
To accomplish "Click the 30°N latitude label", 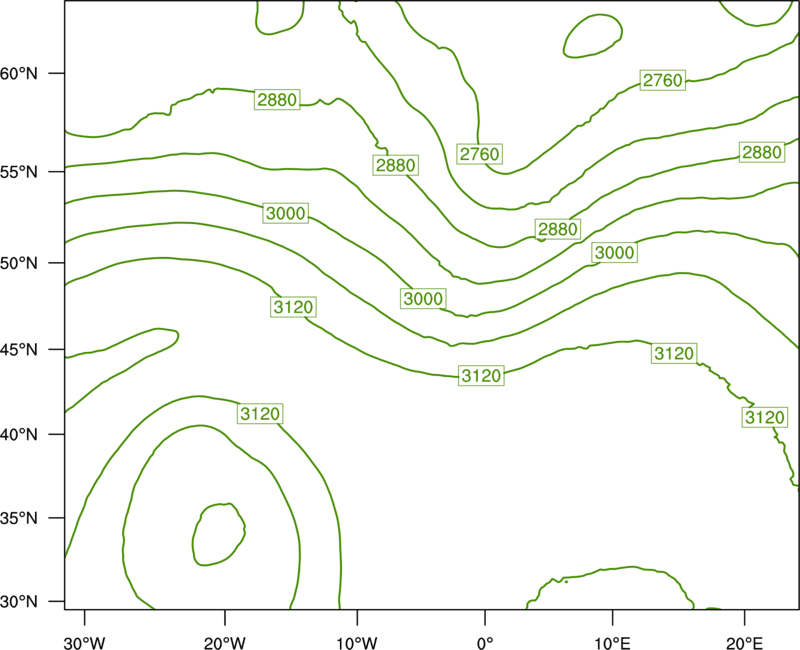I will (x=19, y=602).
